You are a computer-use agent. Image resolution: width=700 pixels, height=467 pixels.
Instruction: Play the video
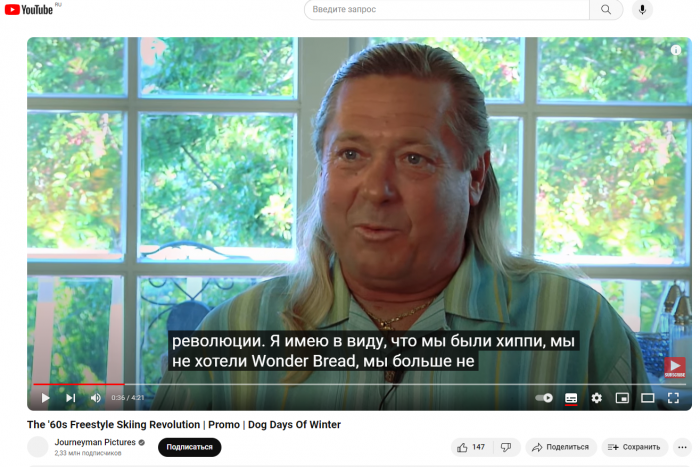pos(45,397)
